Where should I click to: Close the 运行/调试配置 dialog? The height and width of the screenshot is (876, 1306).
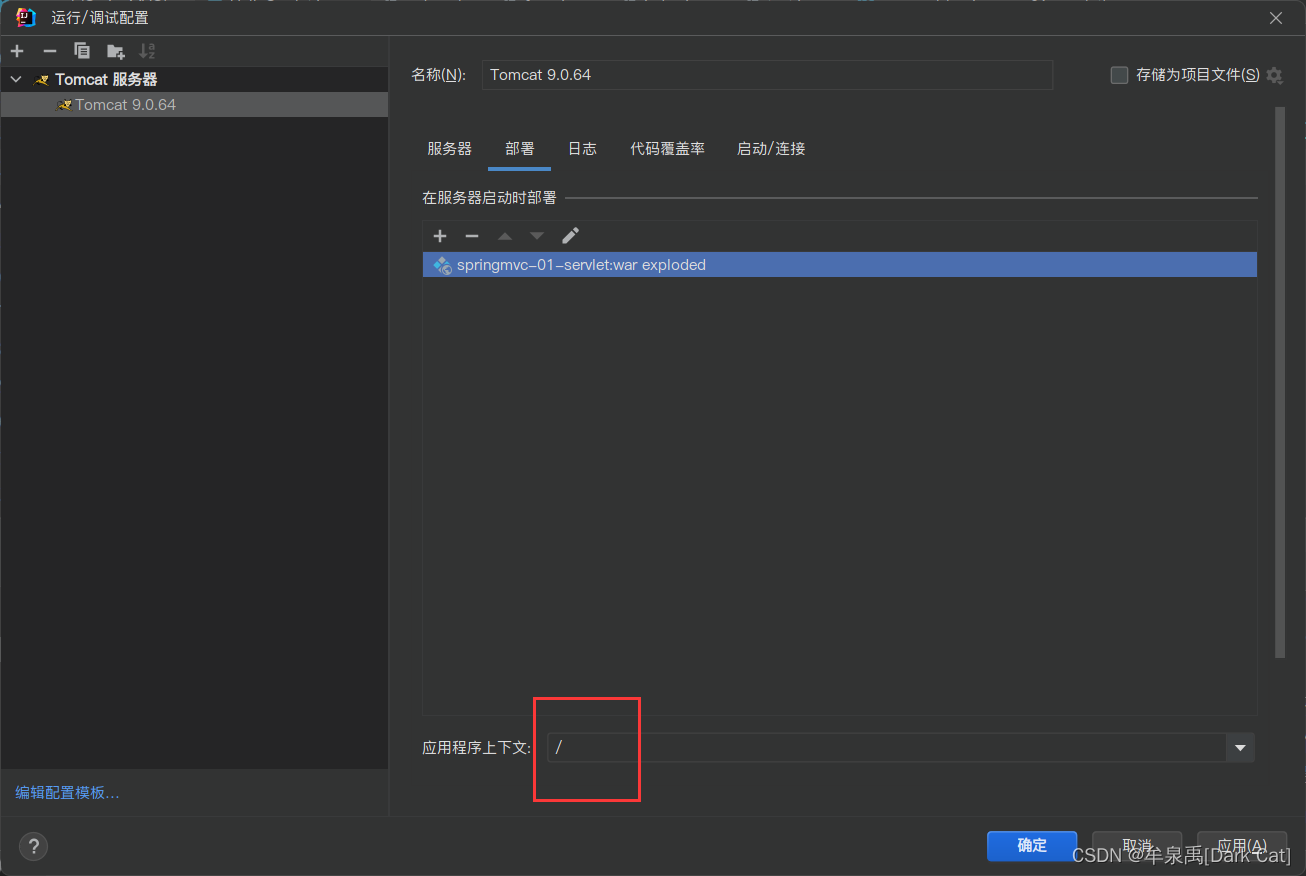coord(1276,18)
